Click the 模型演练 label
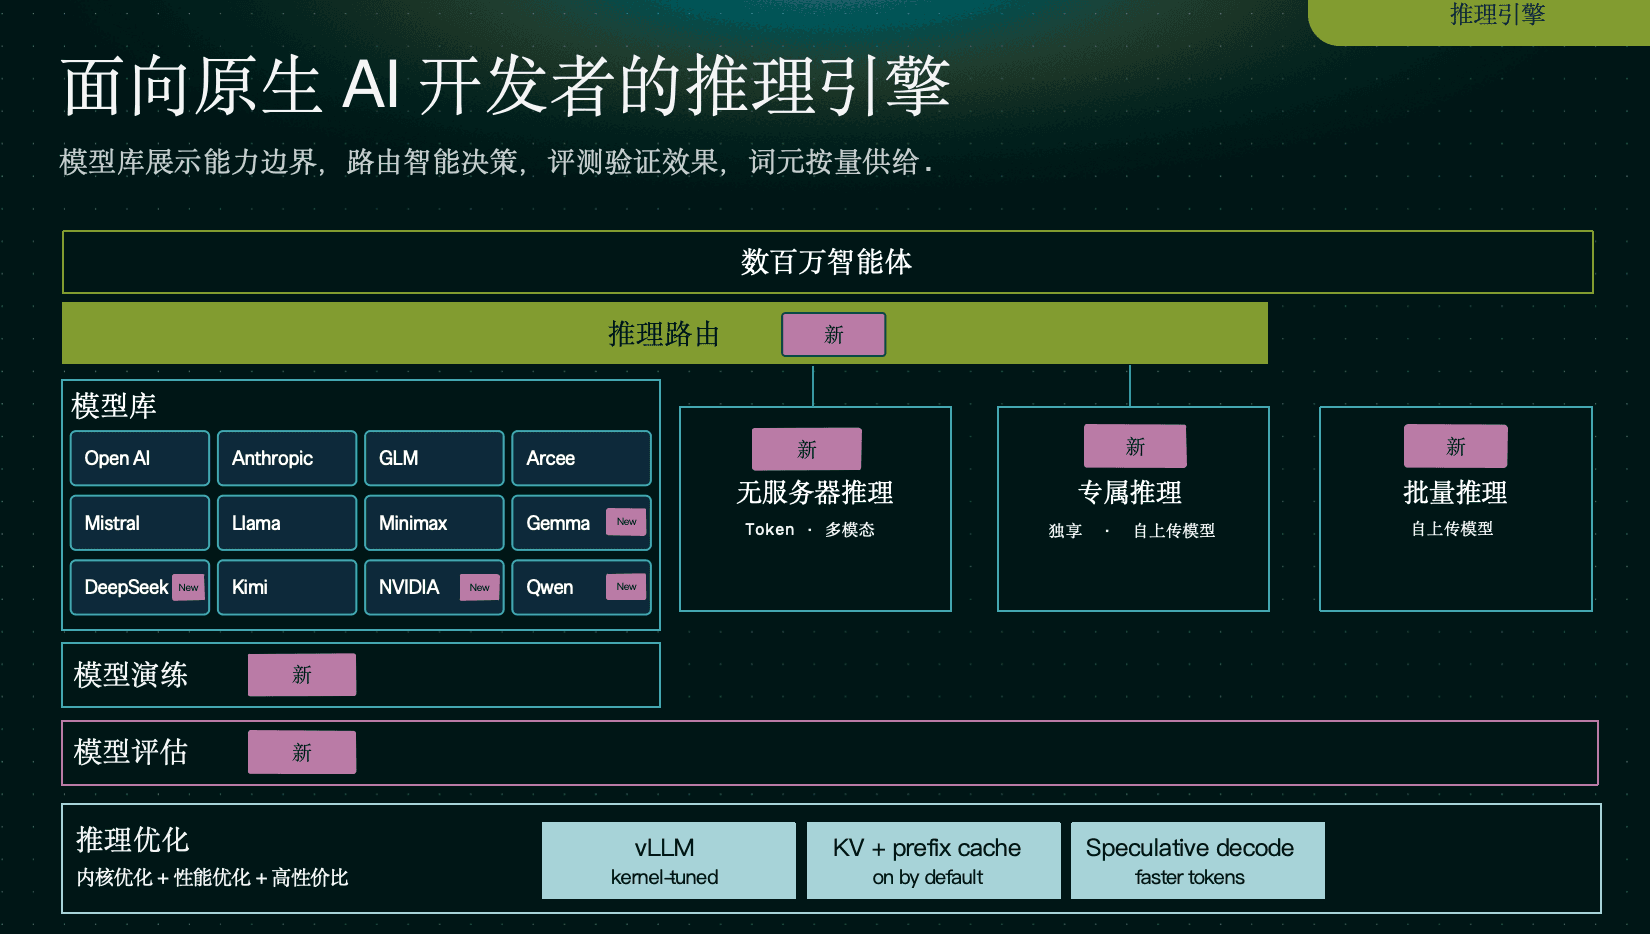This screenshot has height=934, width=1650. tap(131, 675)
